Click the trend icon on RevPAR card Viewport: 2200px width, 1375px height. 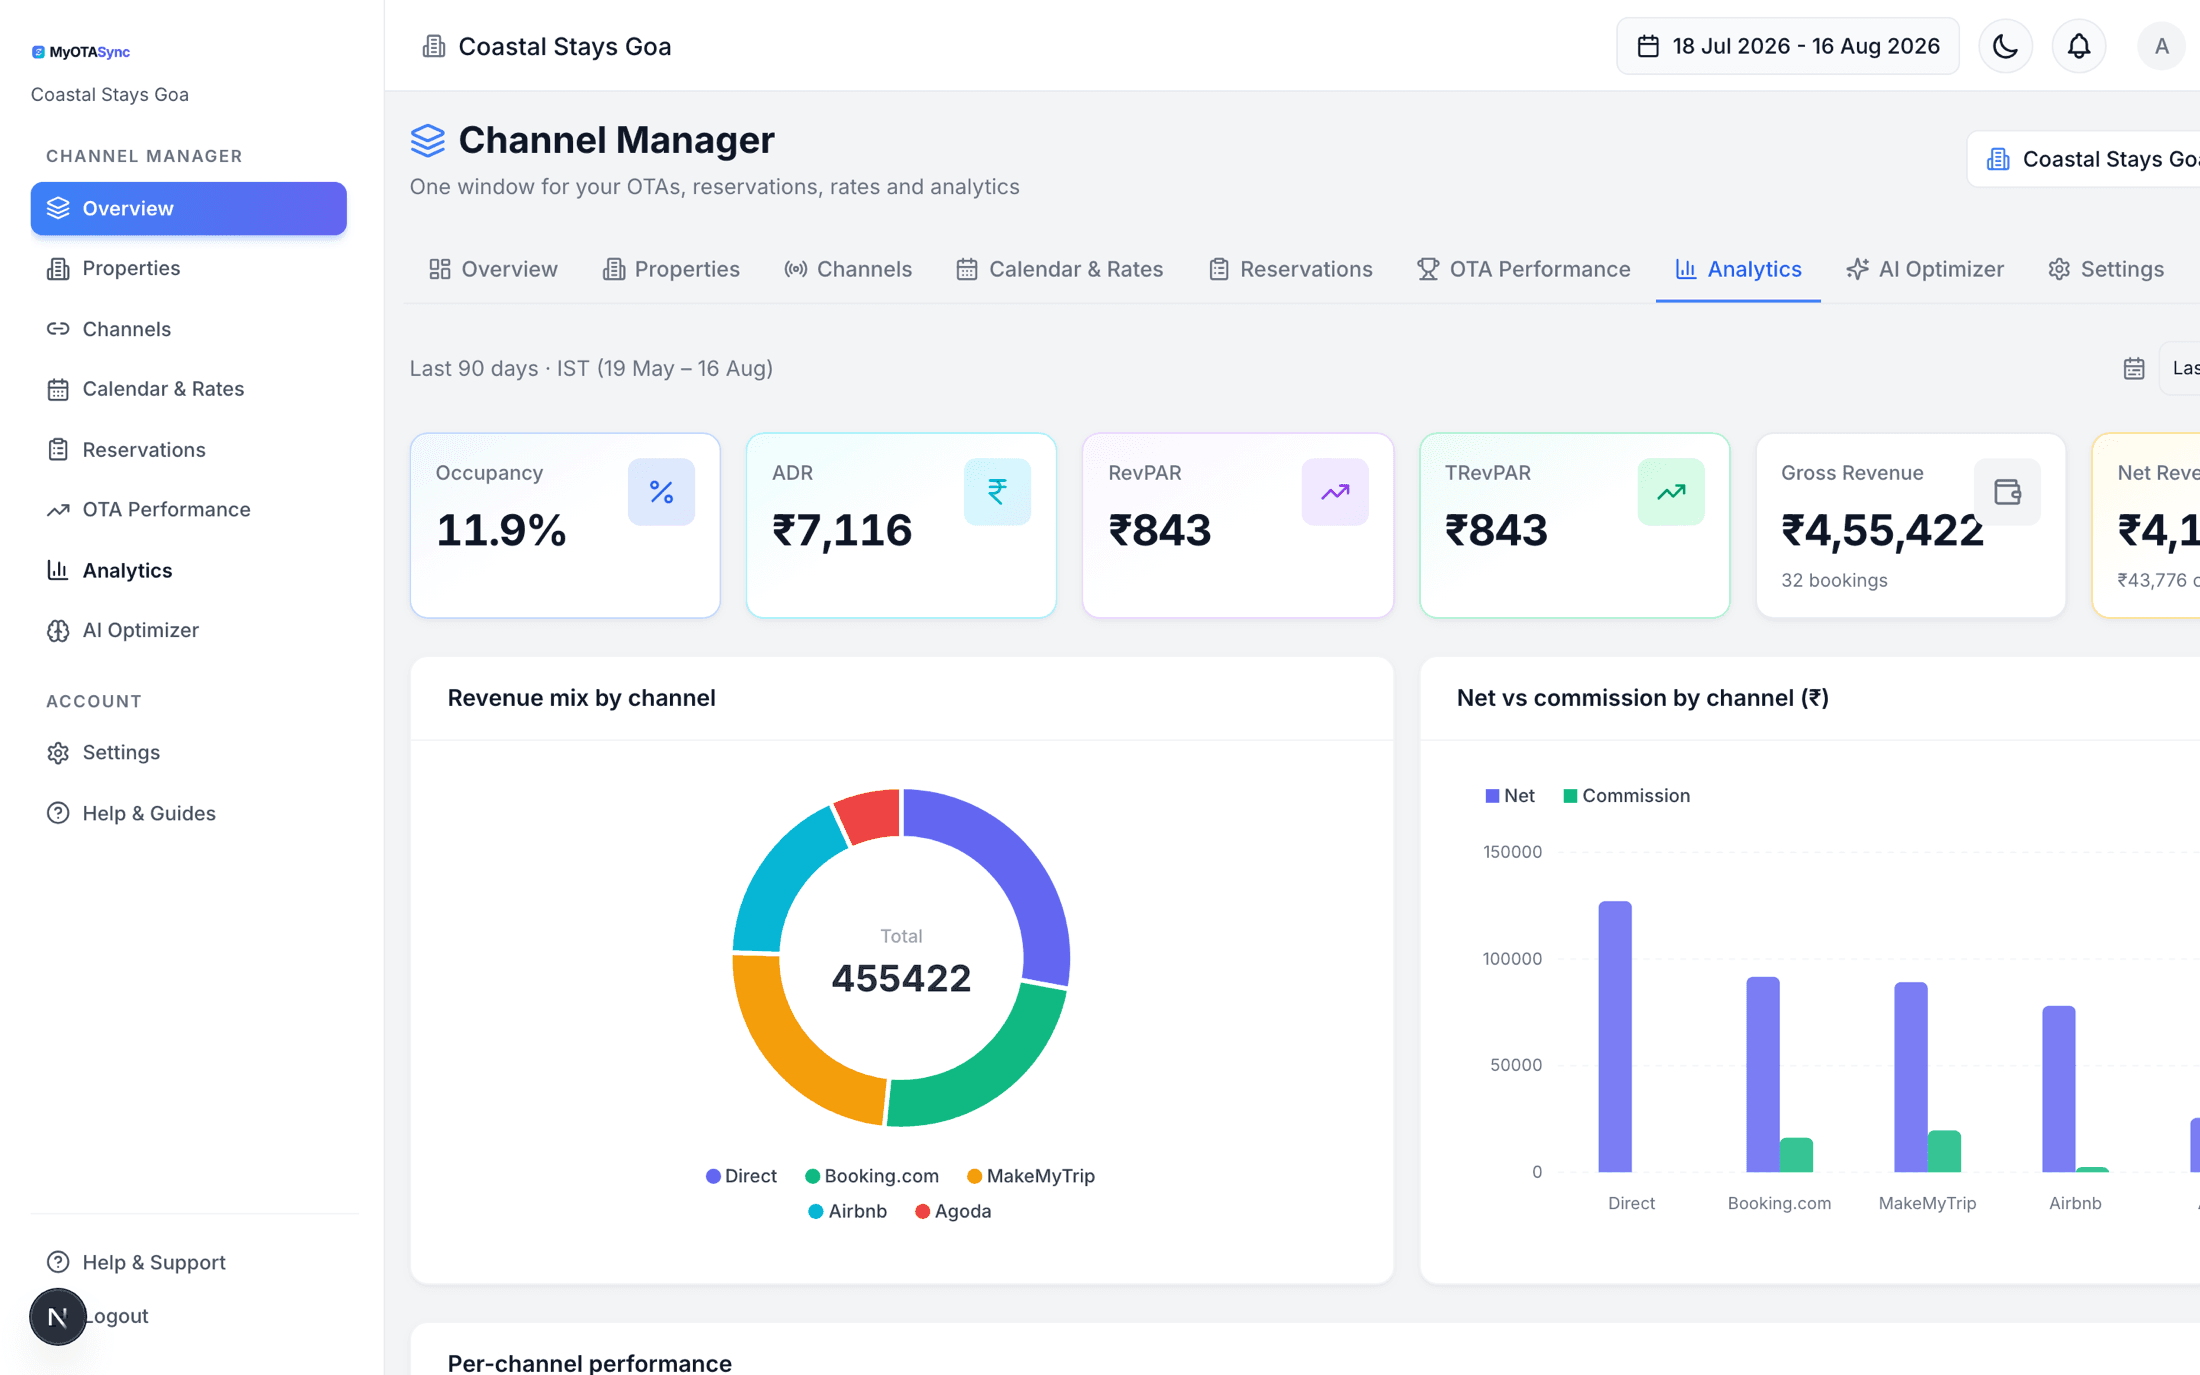pyautogui.click(x=1335, y=492)
